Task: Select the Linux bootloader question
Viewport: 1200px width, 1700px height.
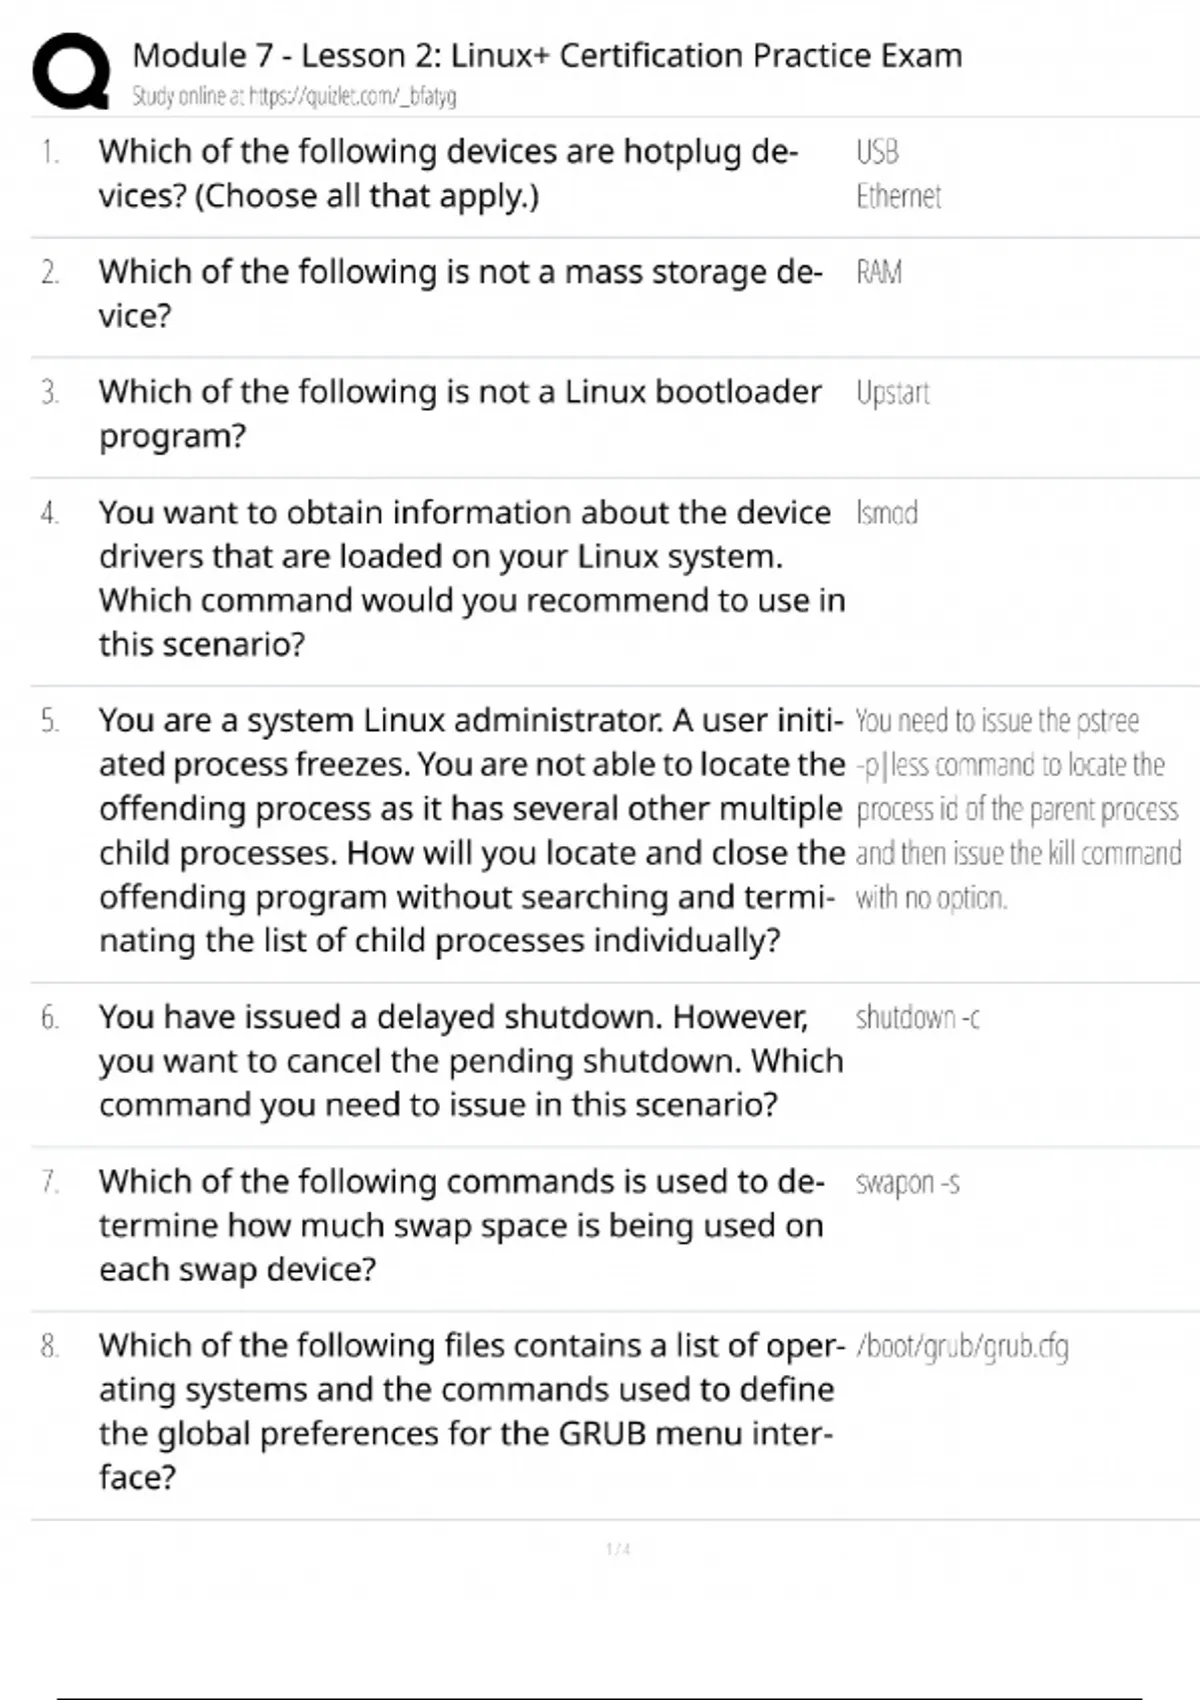Action: click(460, 413)
